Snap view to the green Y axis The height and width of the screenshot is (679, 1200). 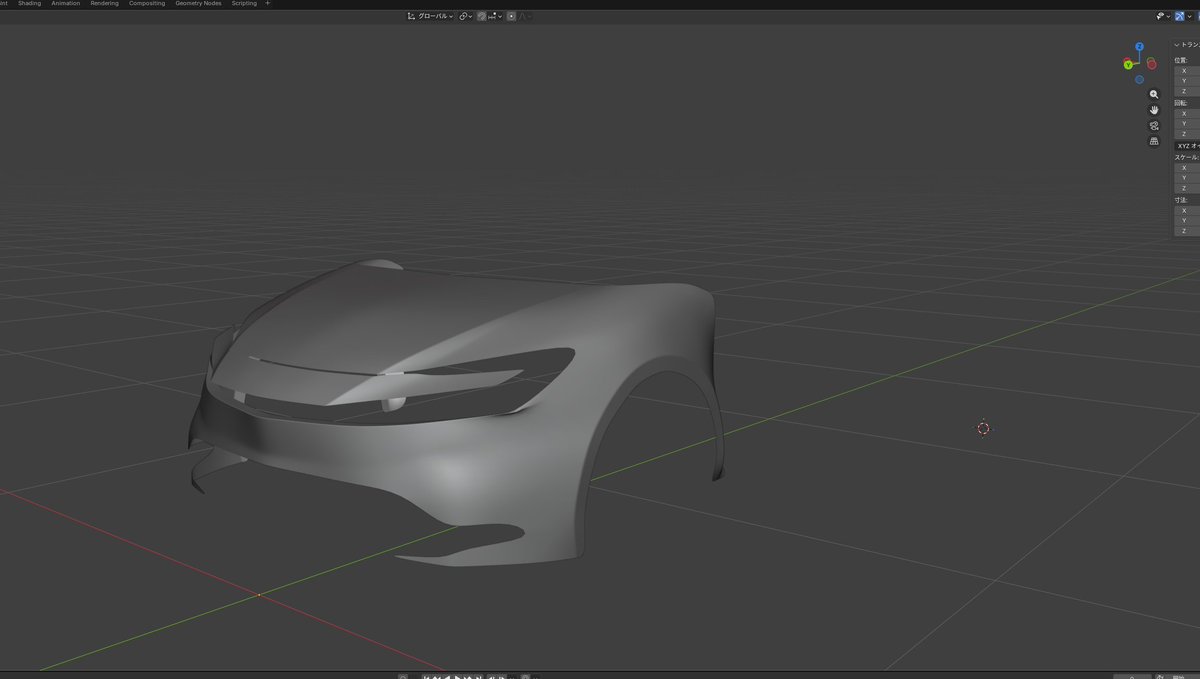(x=1128, y=65)
